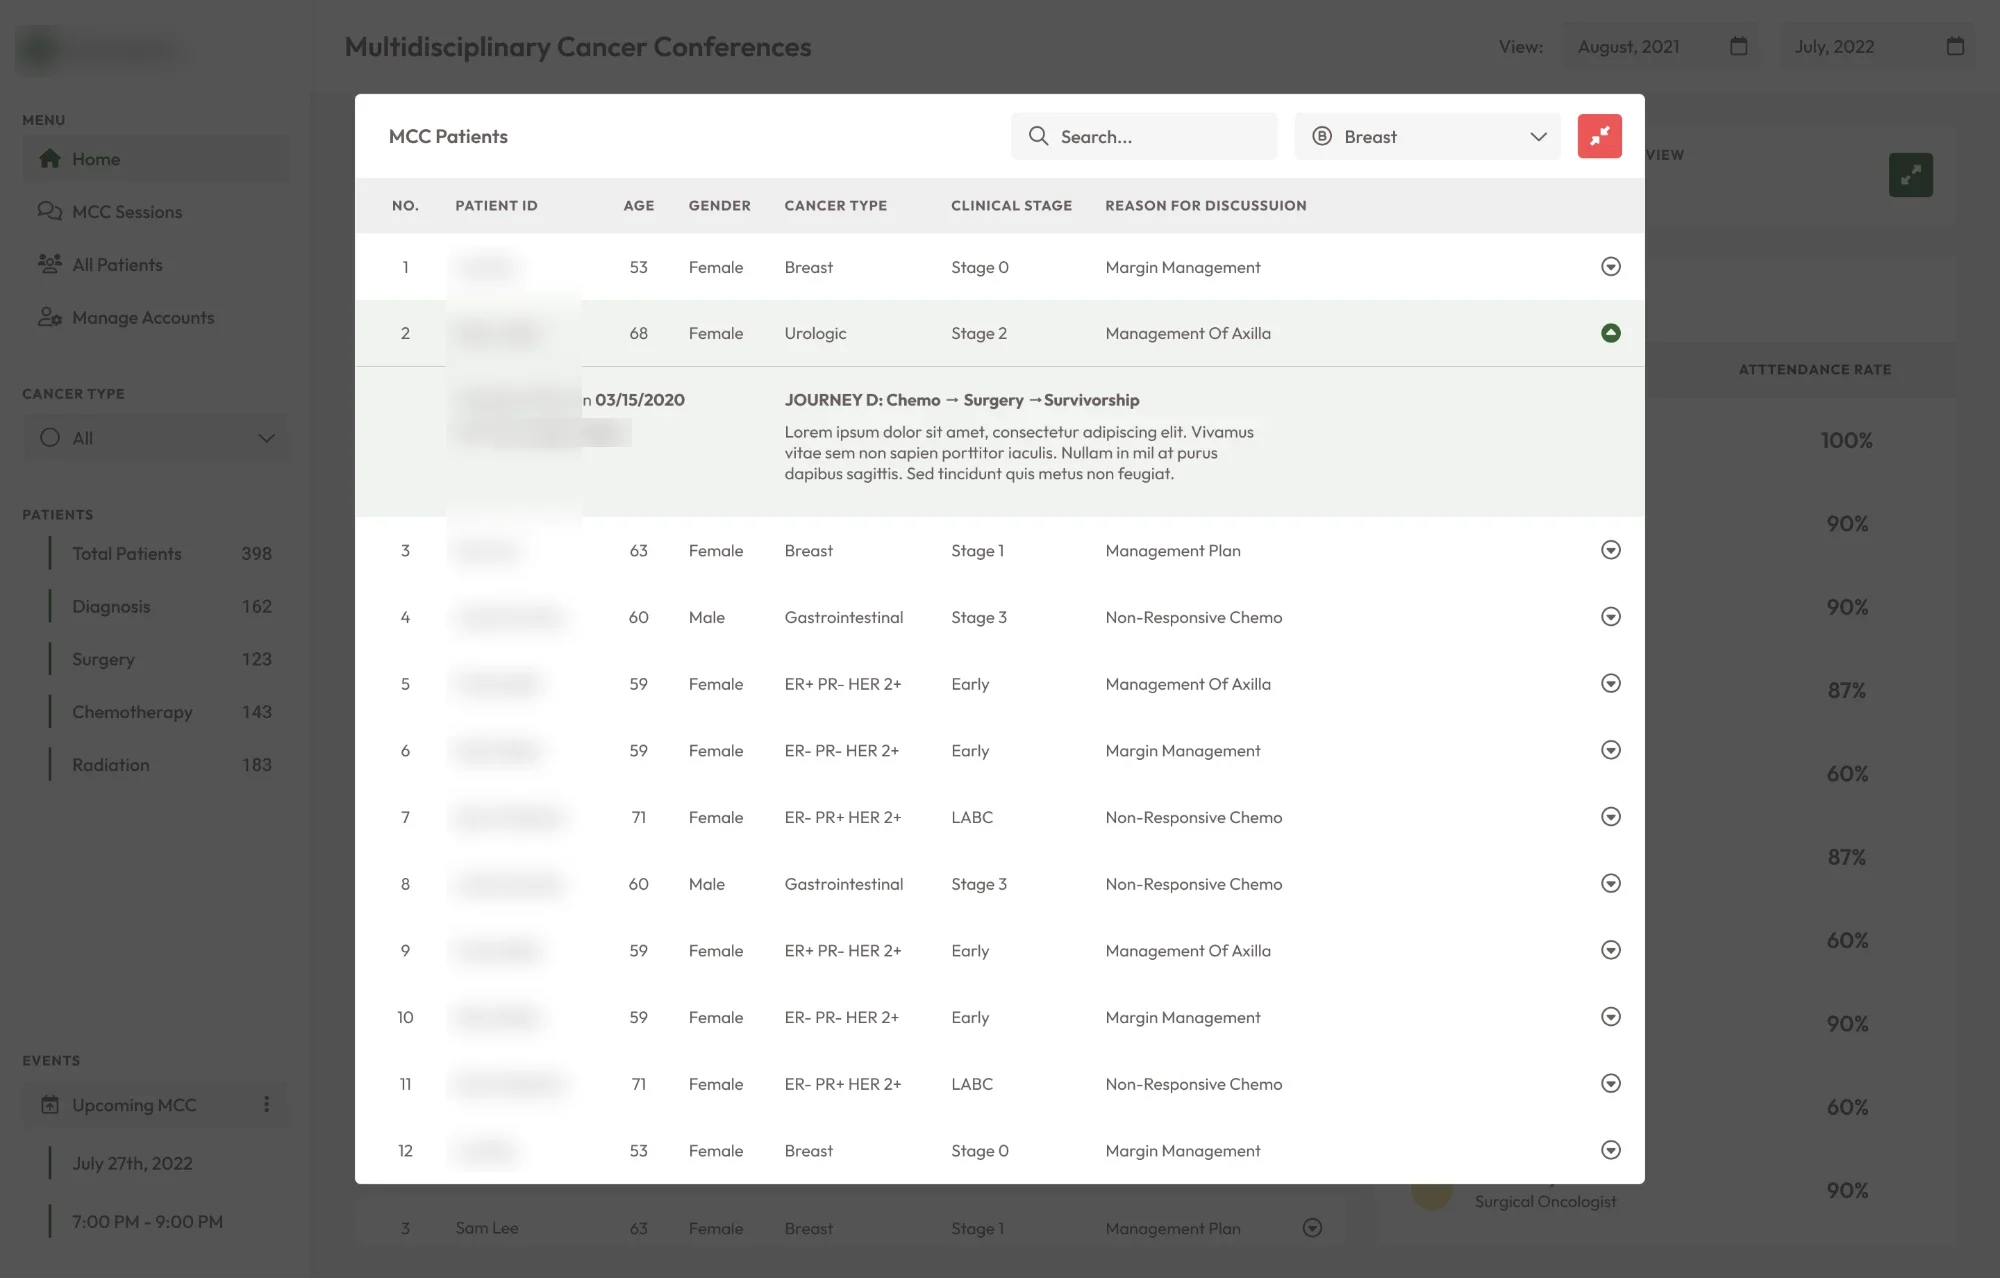
Task: Expand details for row 9
Action: coord(1610,950)
